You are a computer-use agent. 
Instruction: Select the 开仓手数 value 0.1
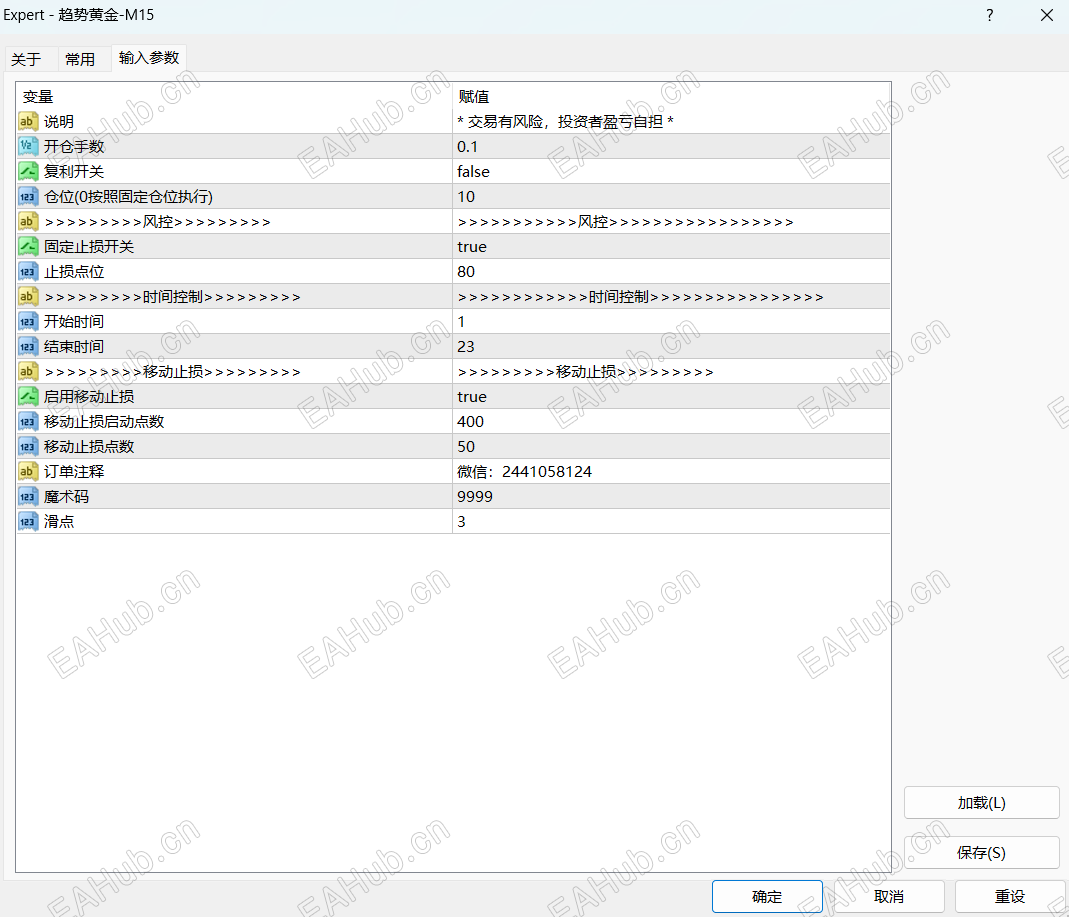(x=467, y=146)
